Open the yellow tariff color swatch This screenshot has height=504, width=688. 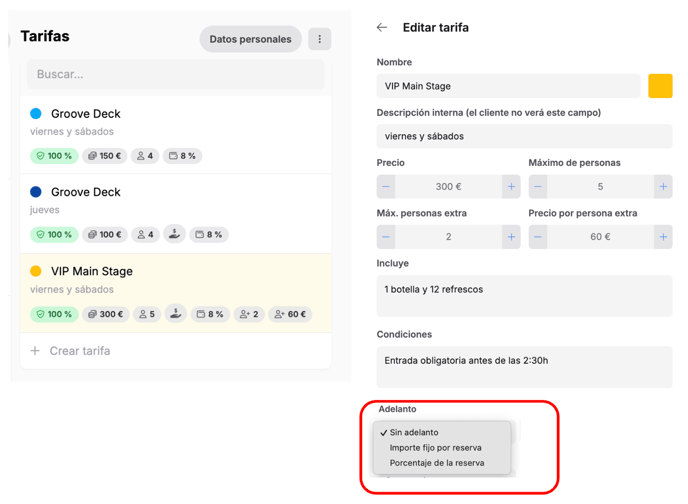(660, 86)
